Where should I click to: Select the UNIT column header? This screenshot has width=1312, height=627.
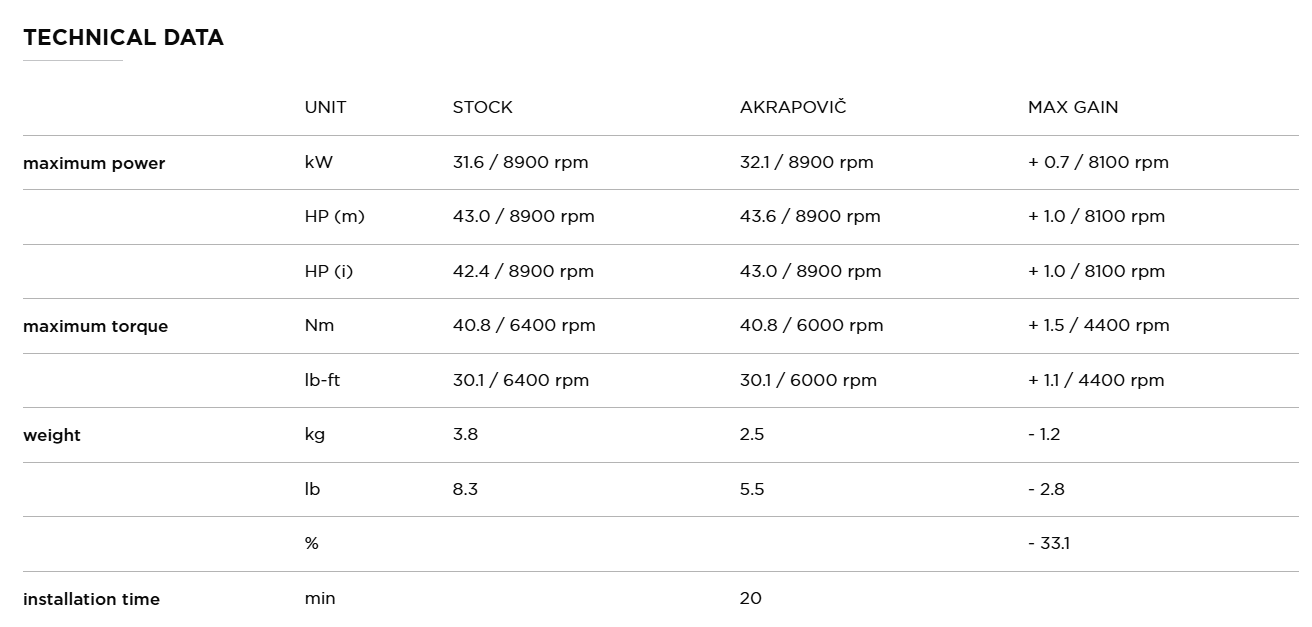[x=325, y=107]
